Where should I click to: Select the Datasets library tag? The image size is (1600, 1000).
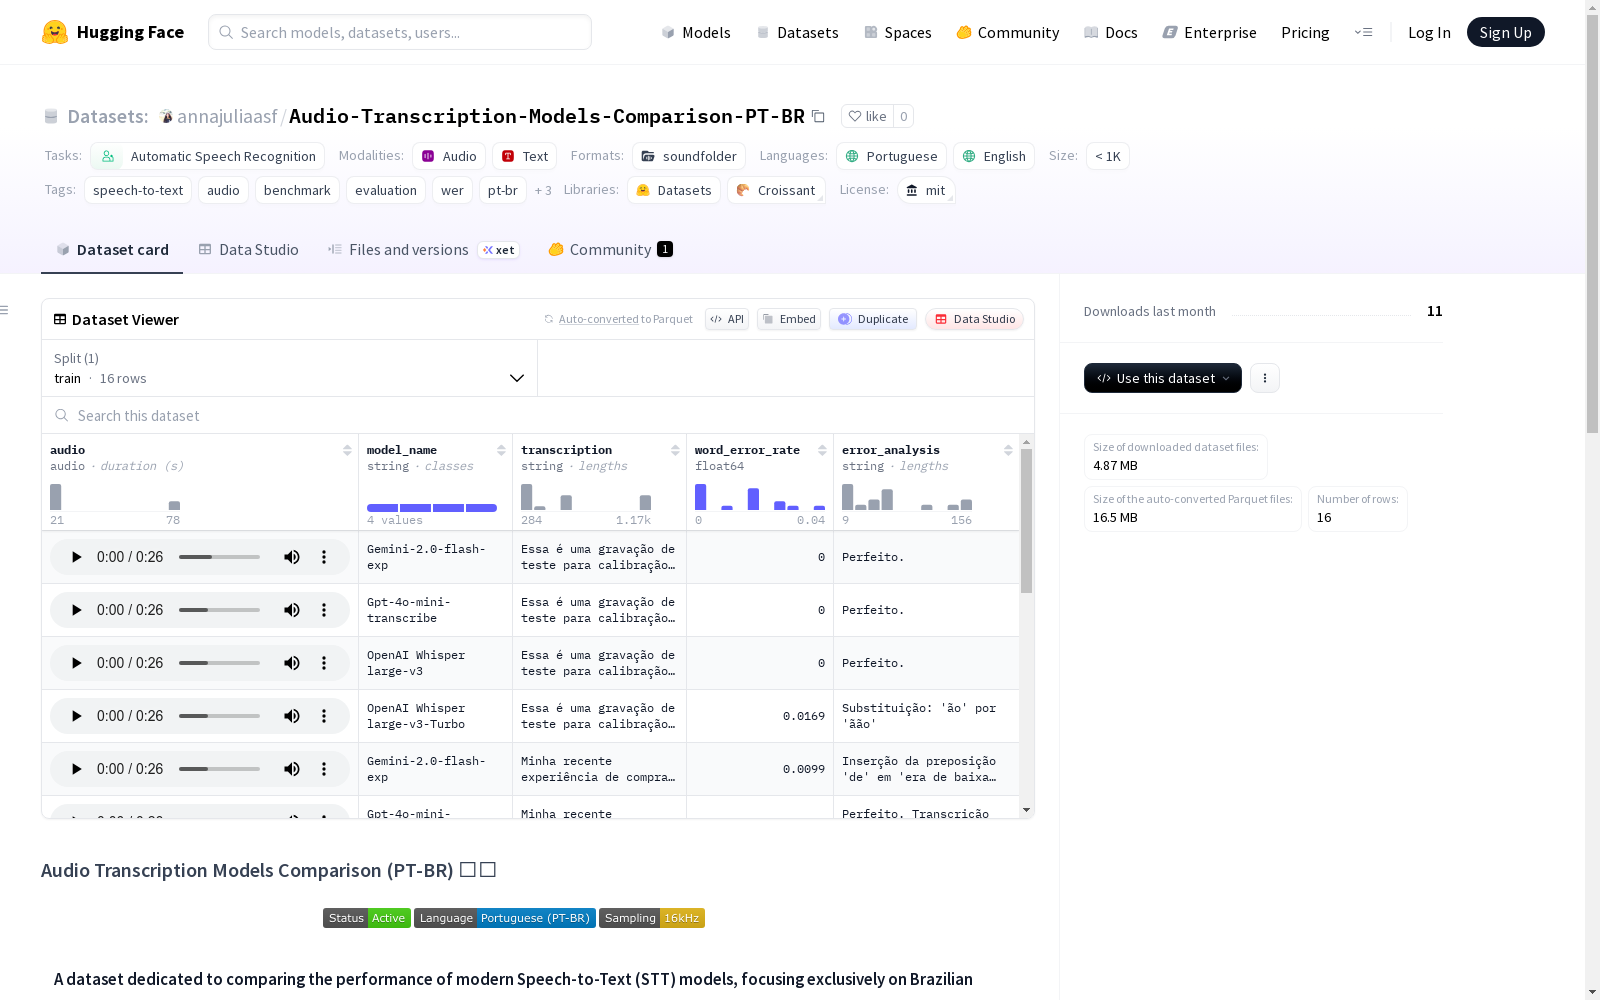[x=674, y=190]
